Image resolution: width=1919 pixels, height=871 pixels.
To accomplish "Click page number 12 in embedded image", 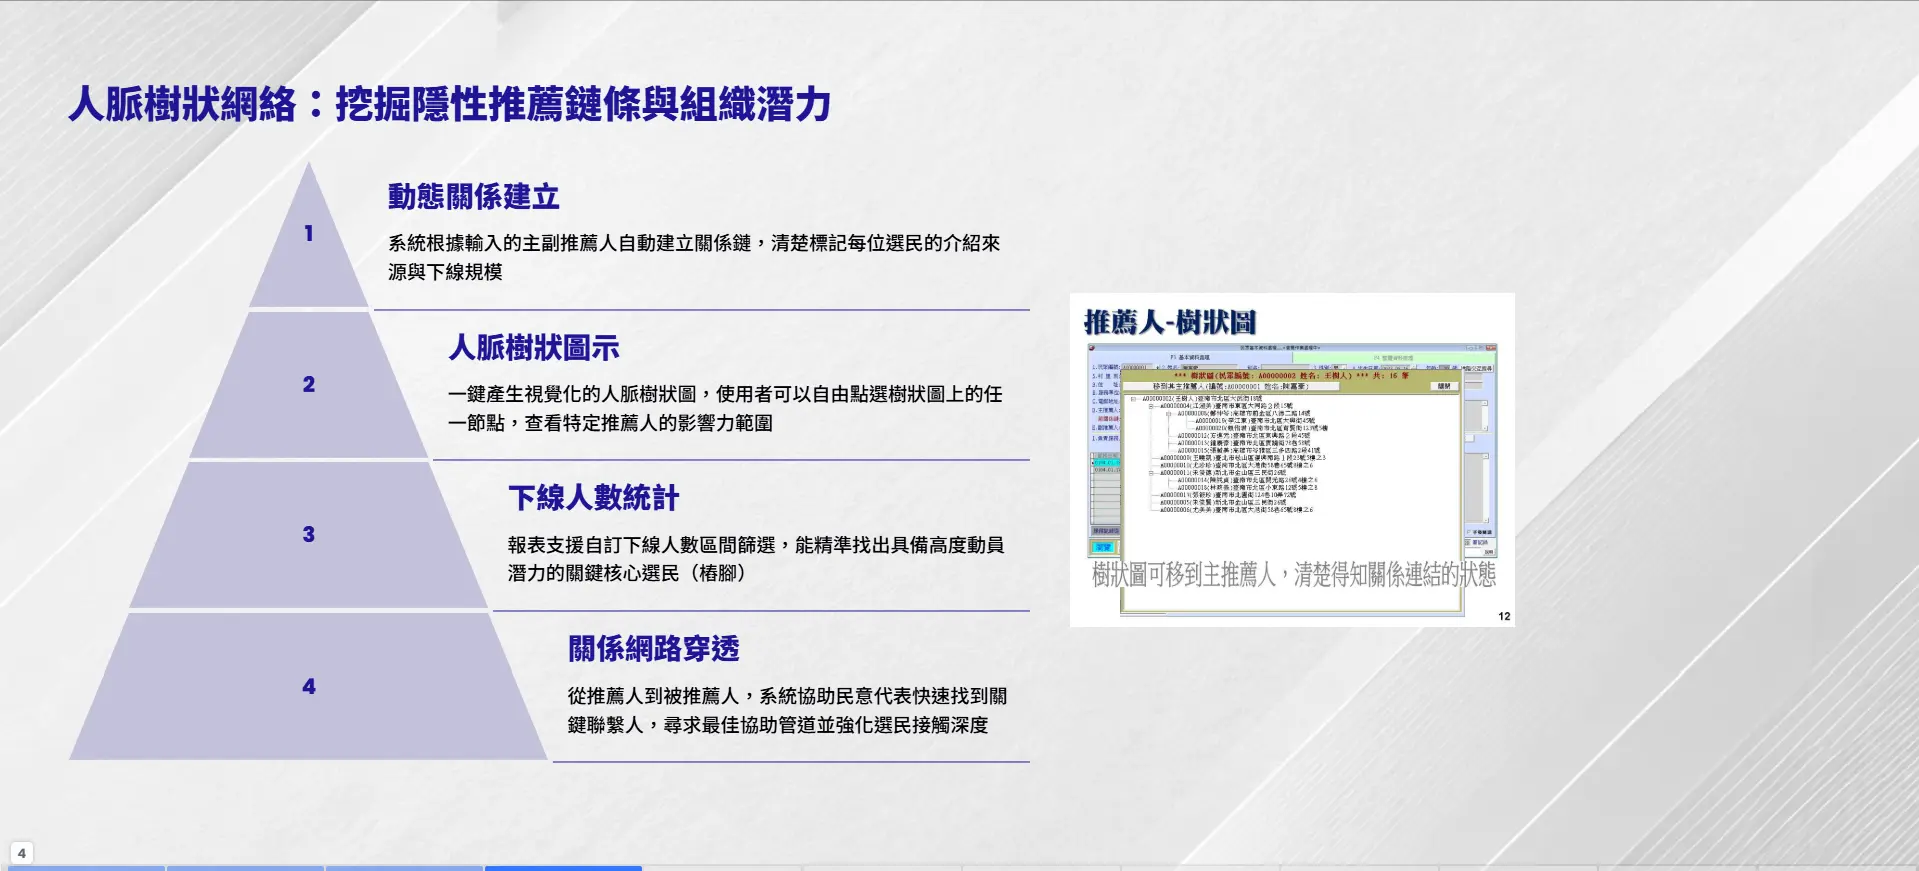I will click(1504, 616).
